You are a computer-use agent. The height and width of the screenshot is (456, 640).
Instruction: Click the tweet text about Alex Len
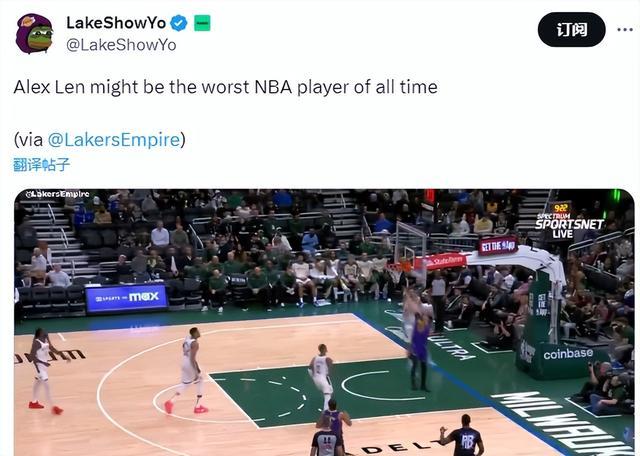pos(225,87)
